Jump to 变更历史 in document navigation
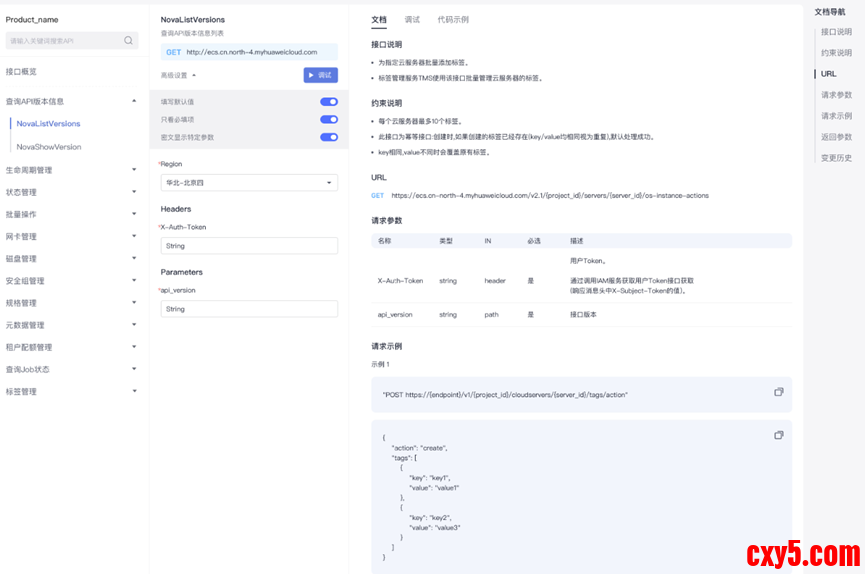The height and width of the screenshot is (574, 865). pos(836,158)
